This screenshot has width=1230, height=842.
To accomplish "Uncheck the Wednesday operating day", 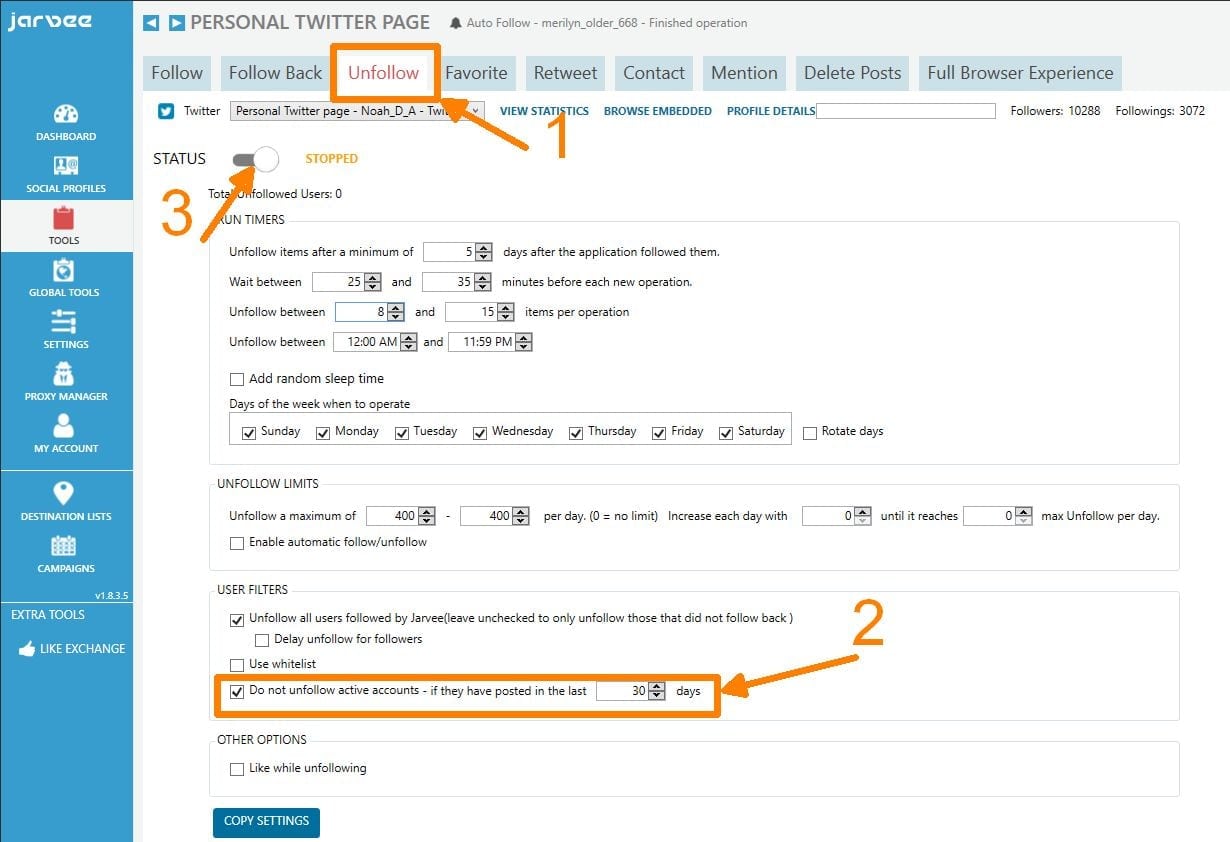I will click(x=480, y=432).
